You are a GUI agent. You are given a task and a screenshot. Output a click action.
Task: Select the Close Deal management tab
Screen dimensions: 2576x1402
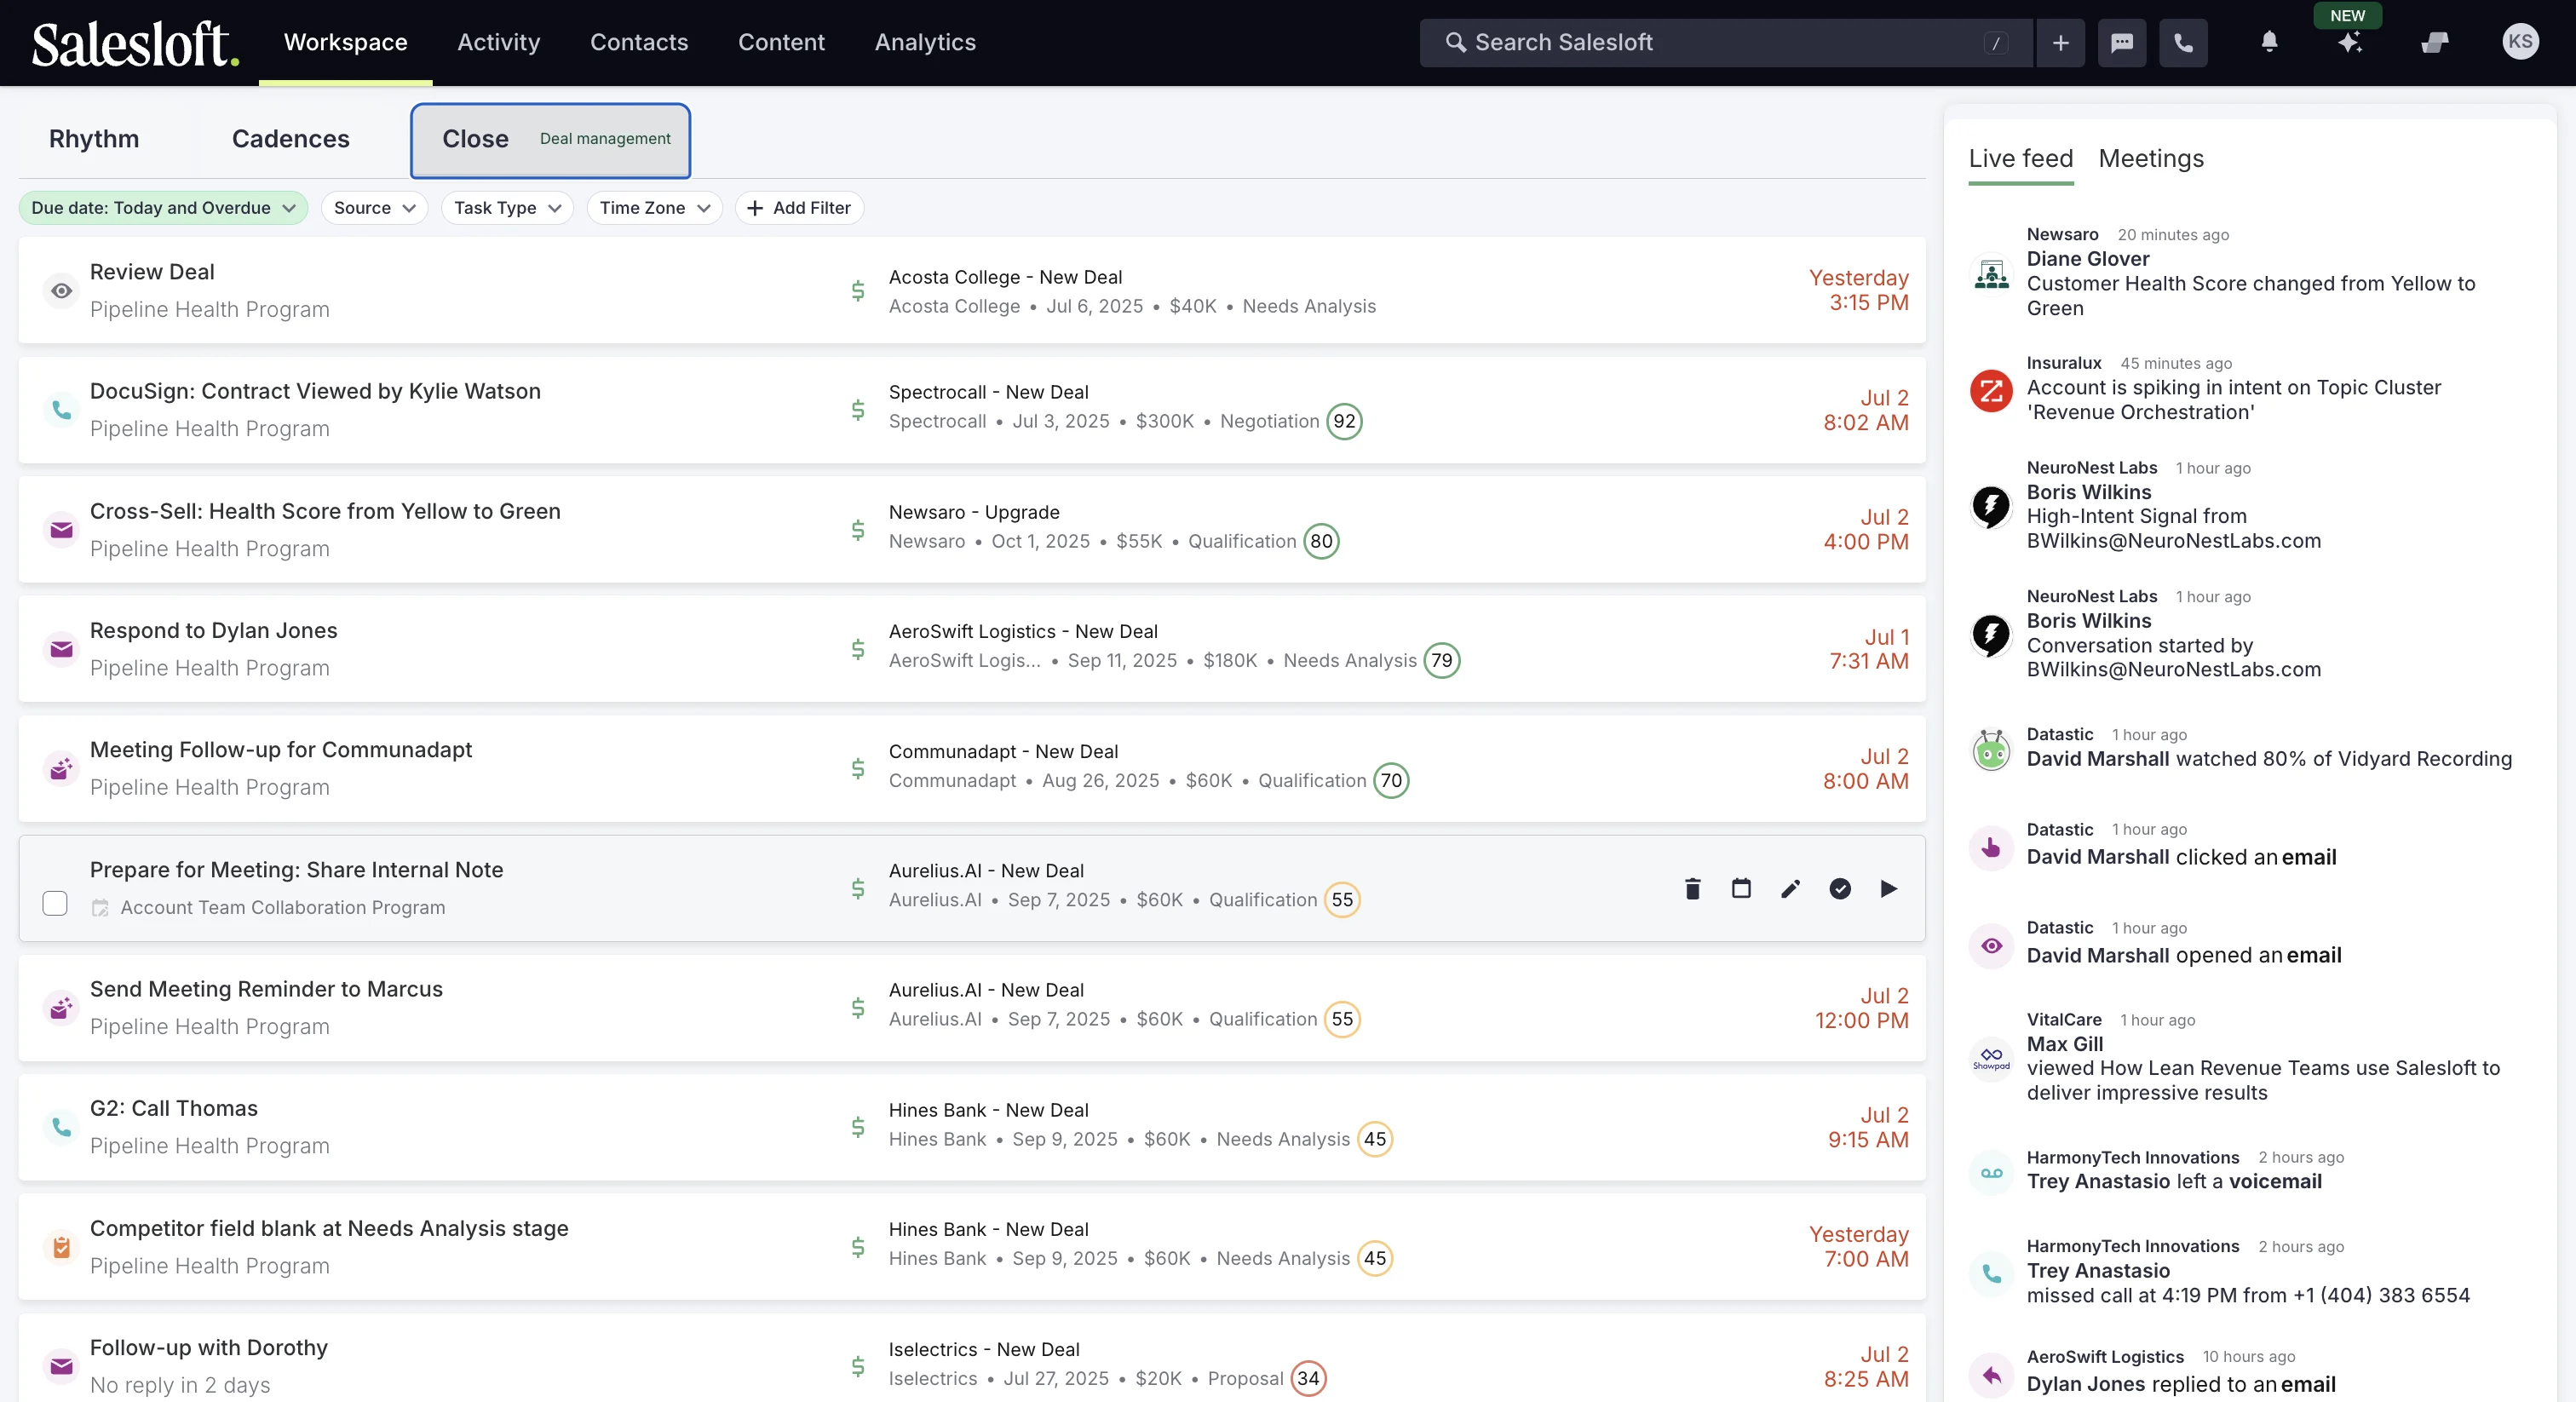coord(550,140)
